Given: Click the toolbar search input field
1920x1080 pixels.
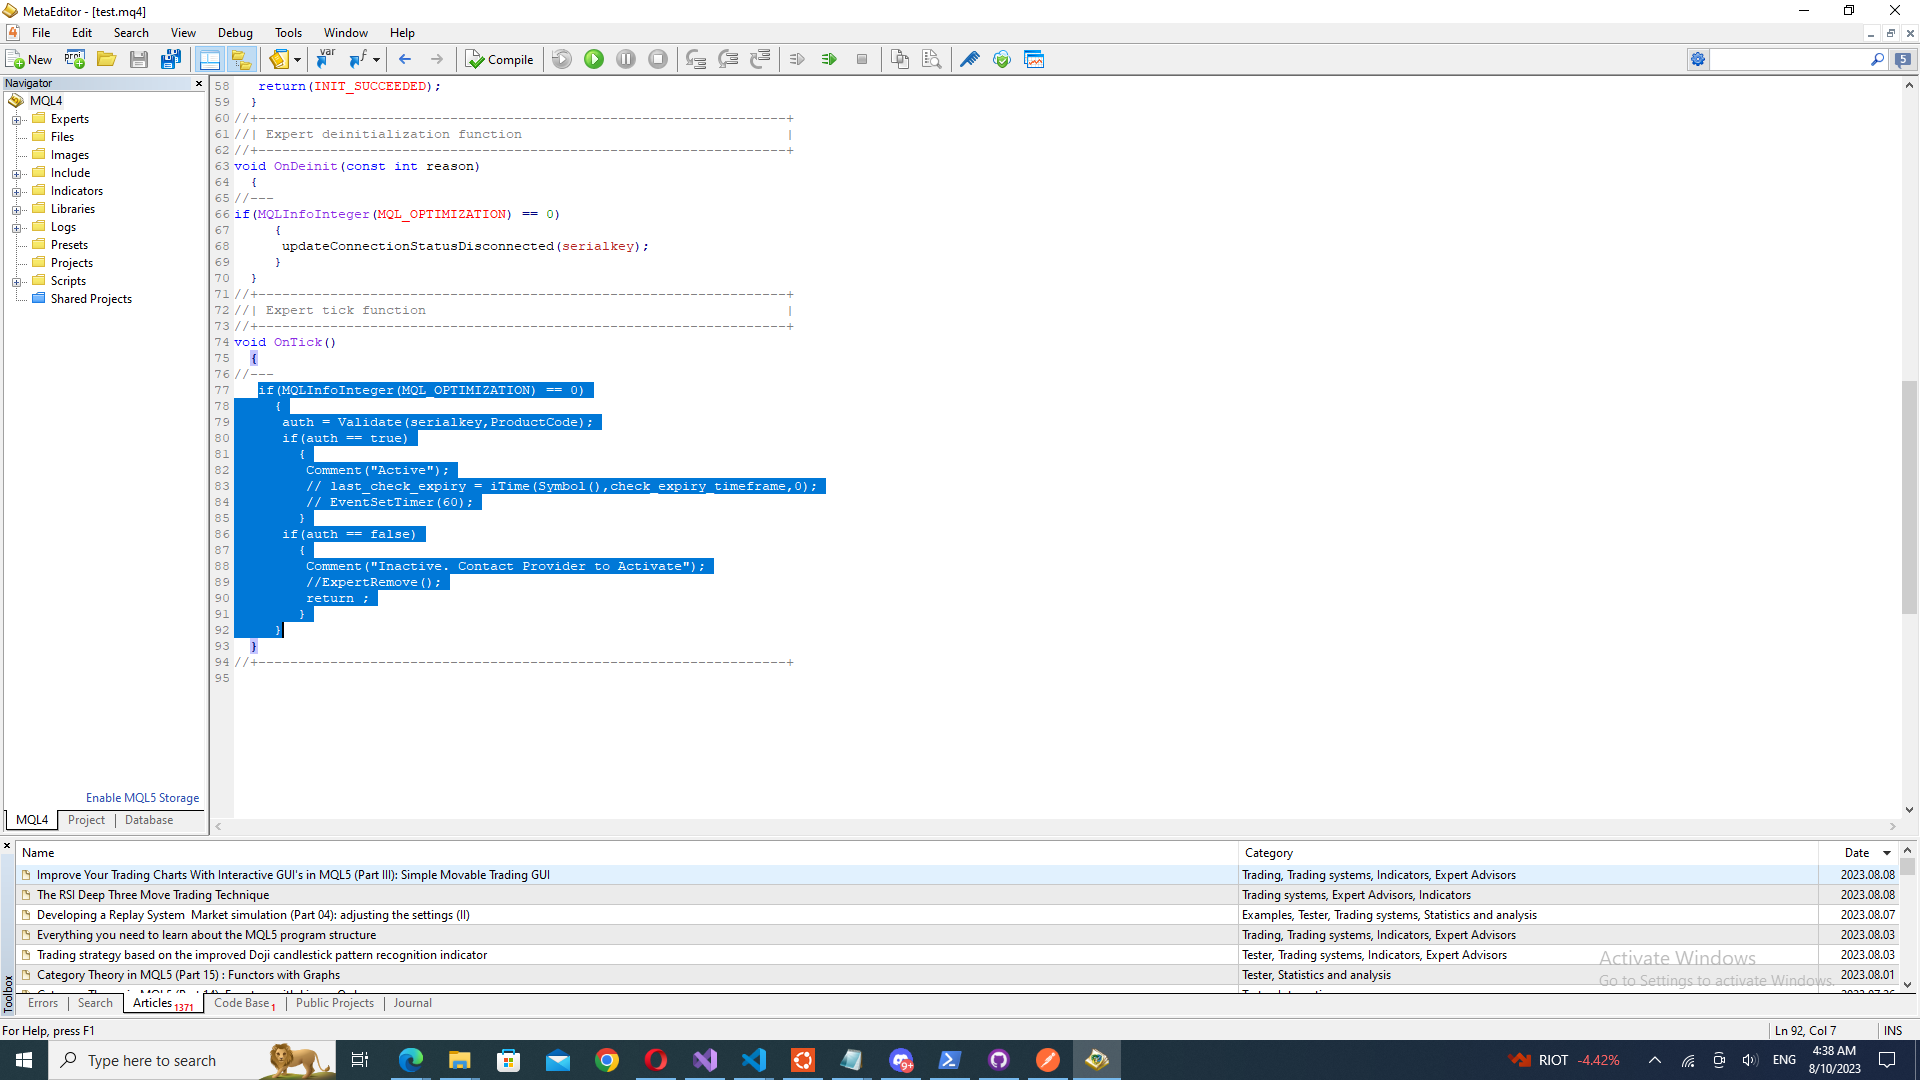Looking at the screenshot, I should (x=1786, y=60).
